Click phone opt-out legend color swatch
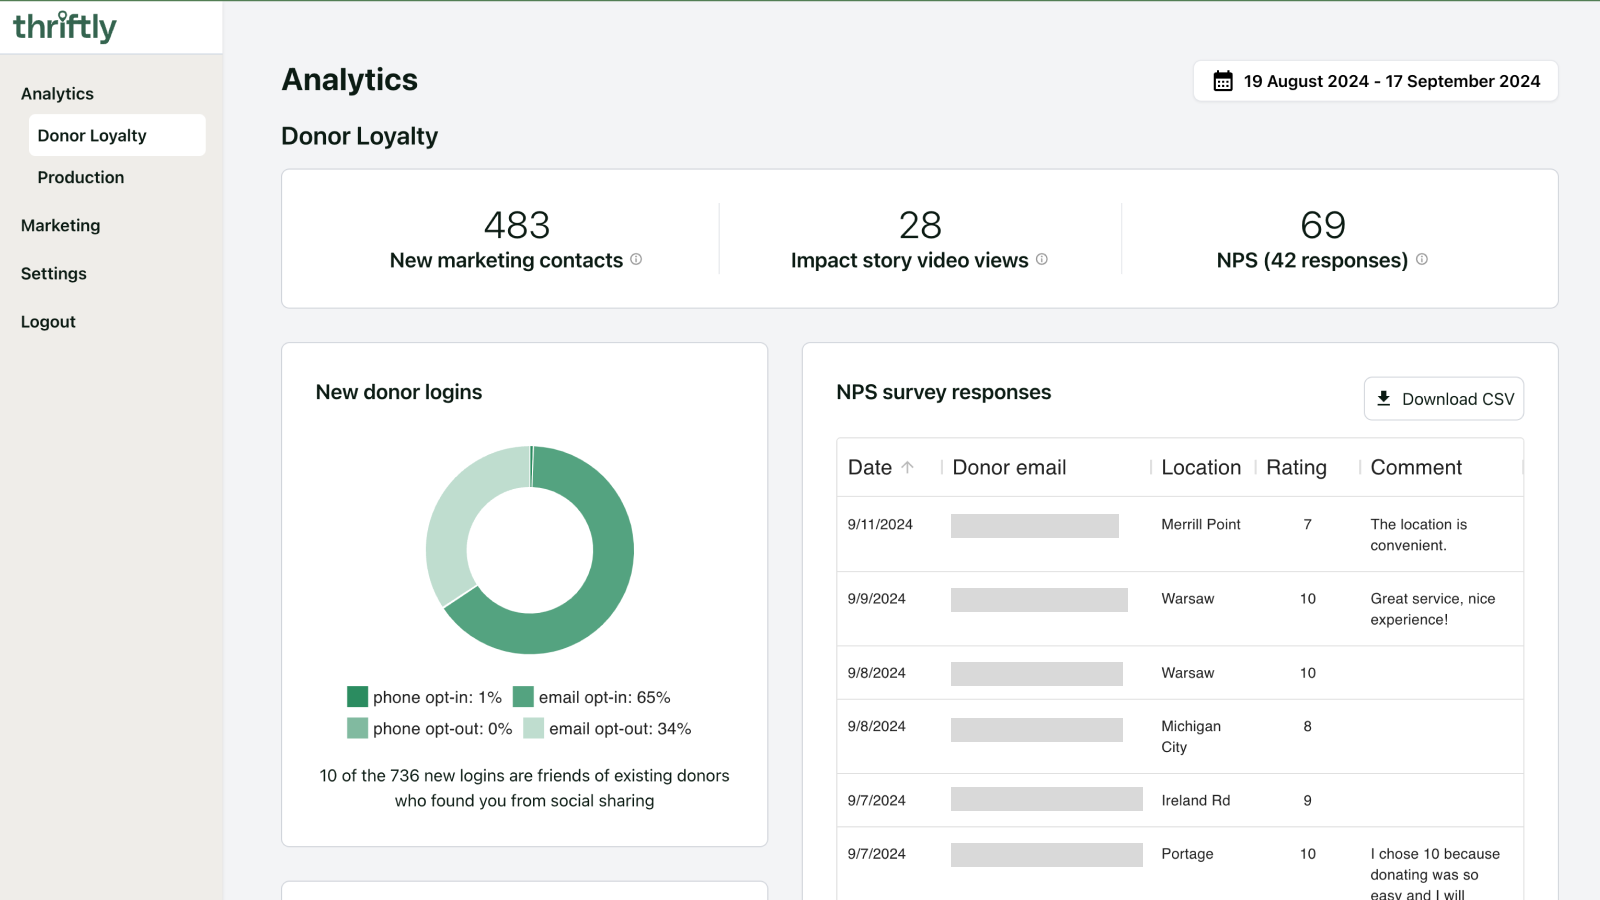The height and width of the screenshot is (900, 1600). click(x=357, y=728)
